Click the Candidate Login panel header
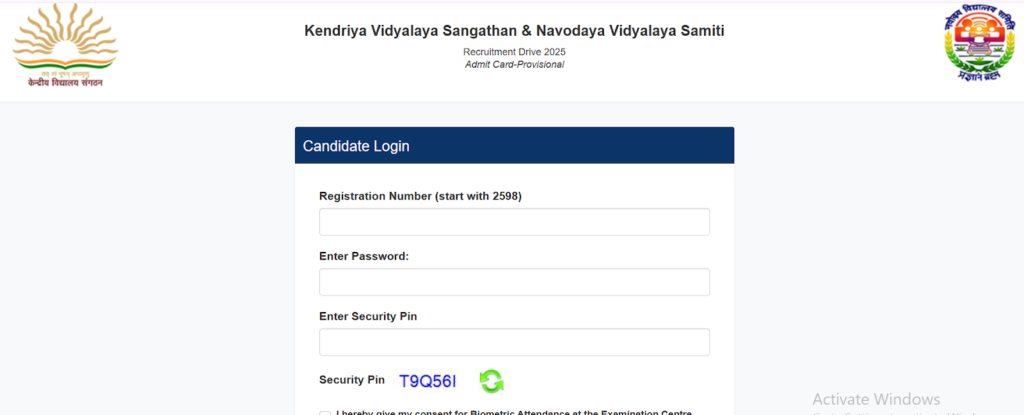The image size is (1024, 415). coord(514,146)
